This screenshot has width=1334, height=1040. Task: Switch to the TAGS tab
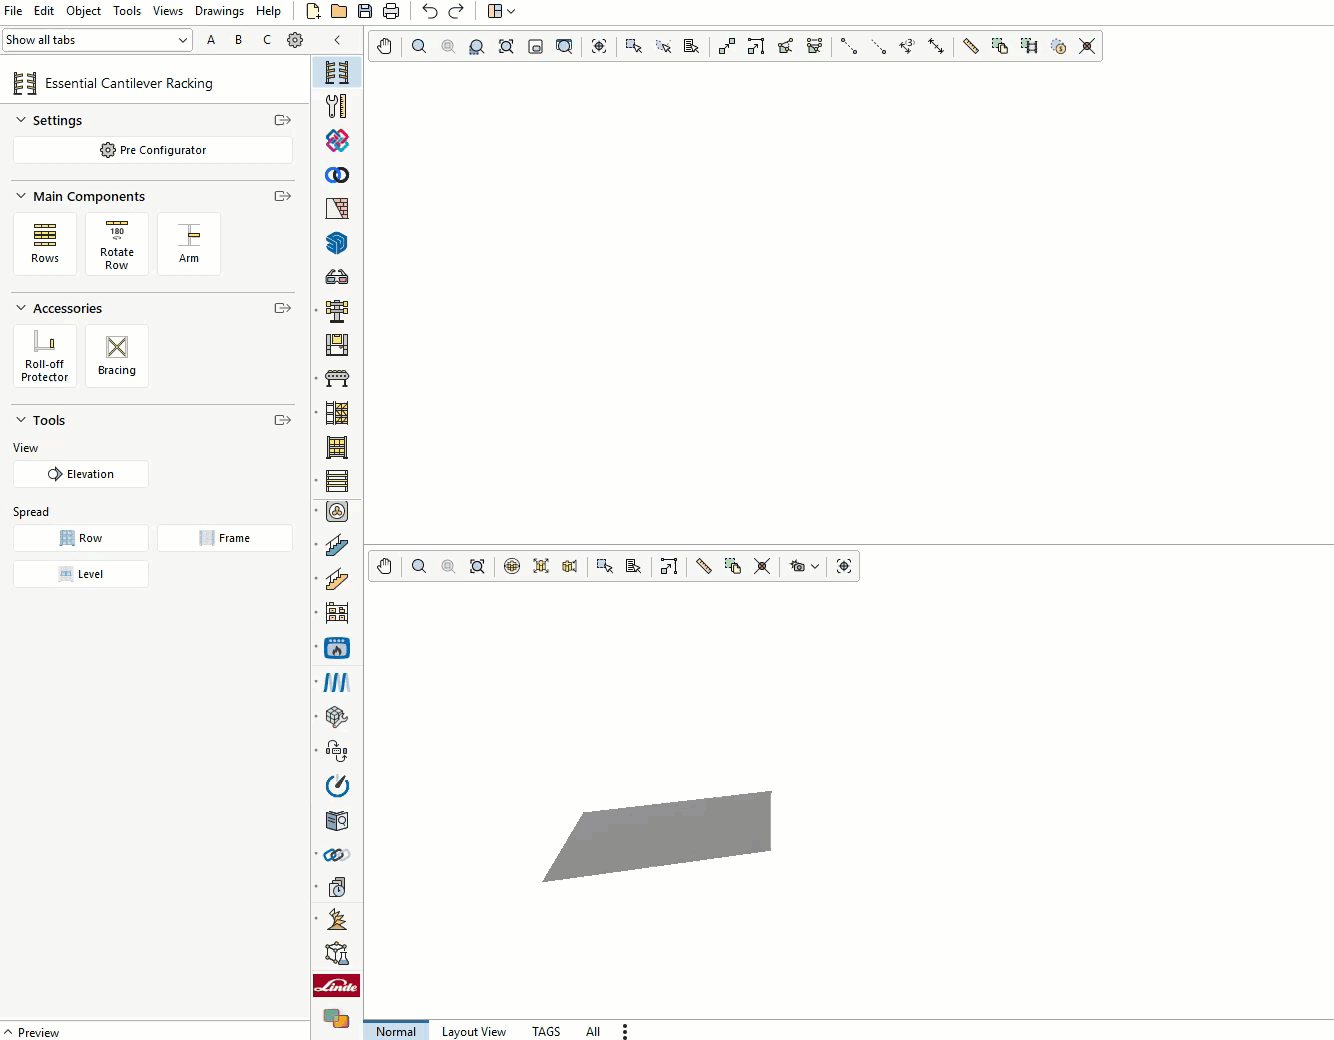[546, 1031]
